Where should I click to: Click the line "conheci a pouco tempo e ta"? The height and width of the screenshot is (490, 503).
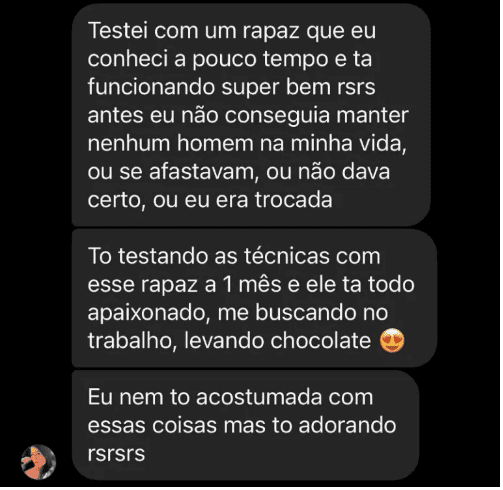point(231,60)
